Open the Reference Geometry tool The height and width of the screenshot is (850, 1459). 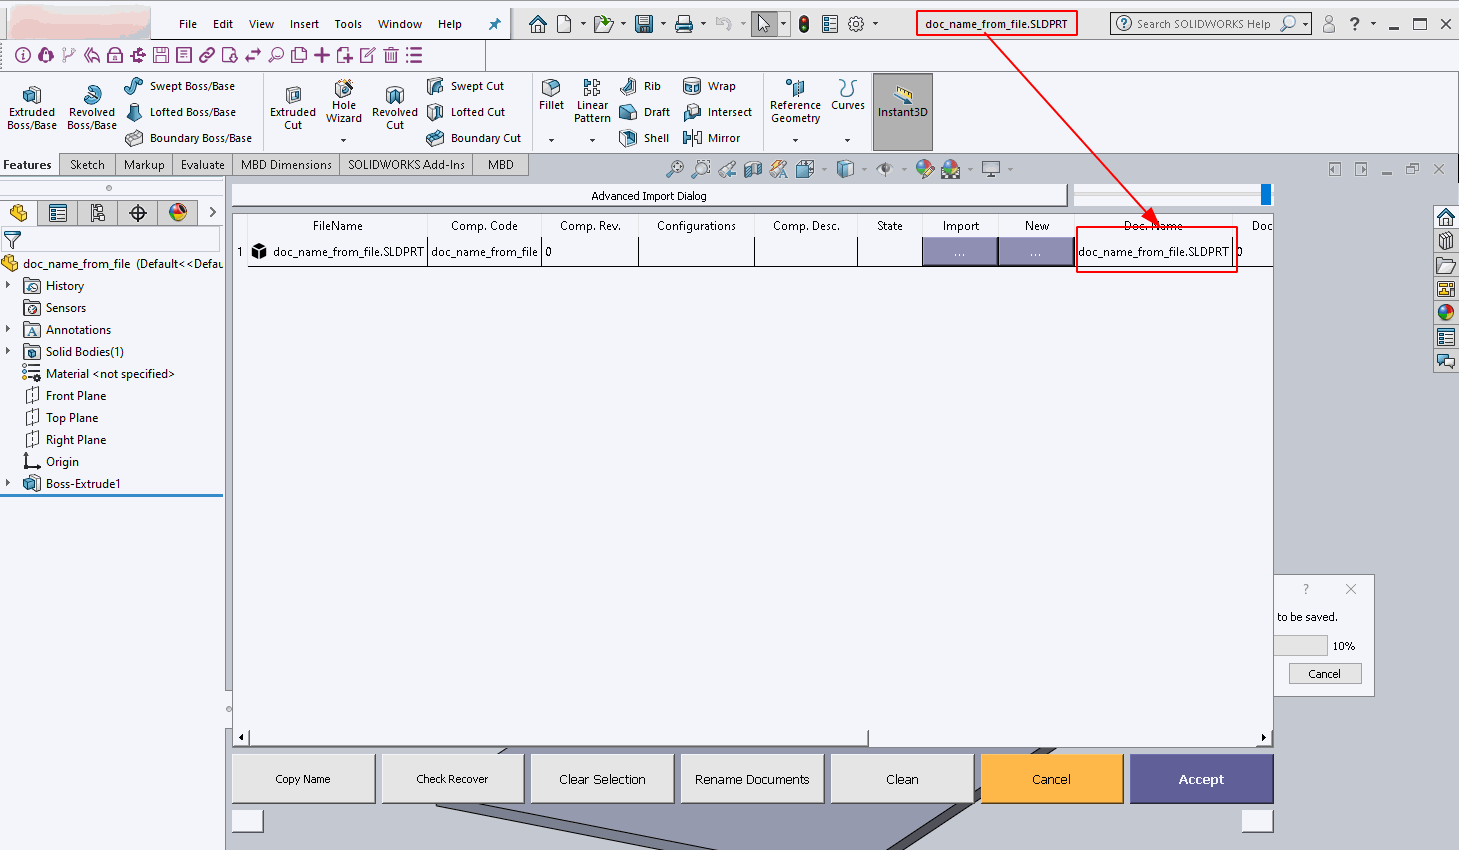[795, 103]
